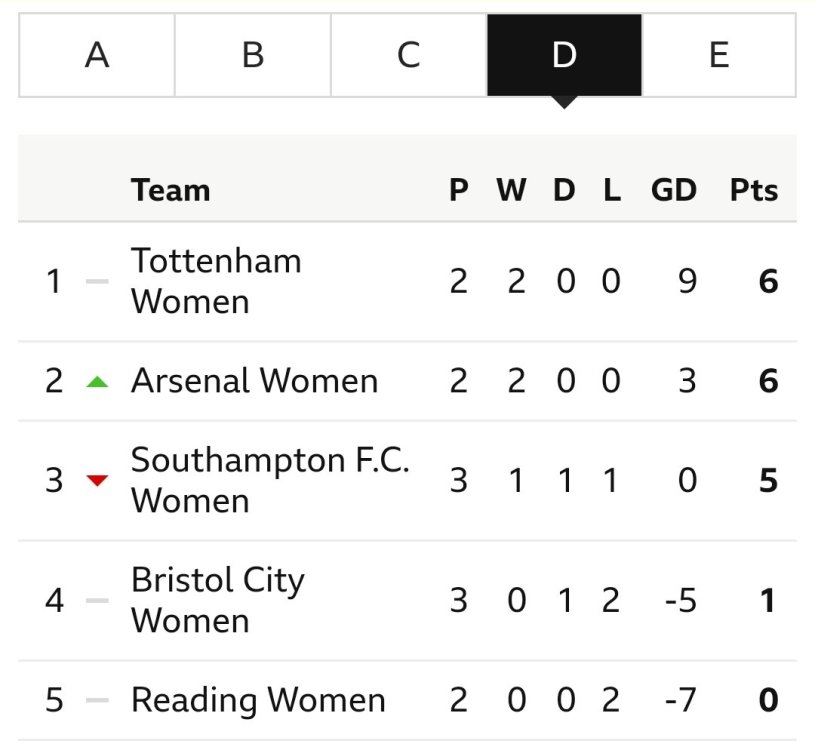This screenshot has width=815, height=750.
Task: Click Southampton's red down-arrow movement icon
Action: (97, 481)
